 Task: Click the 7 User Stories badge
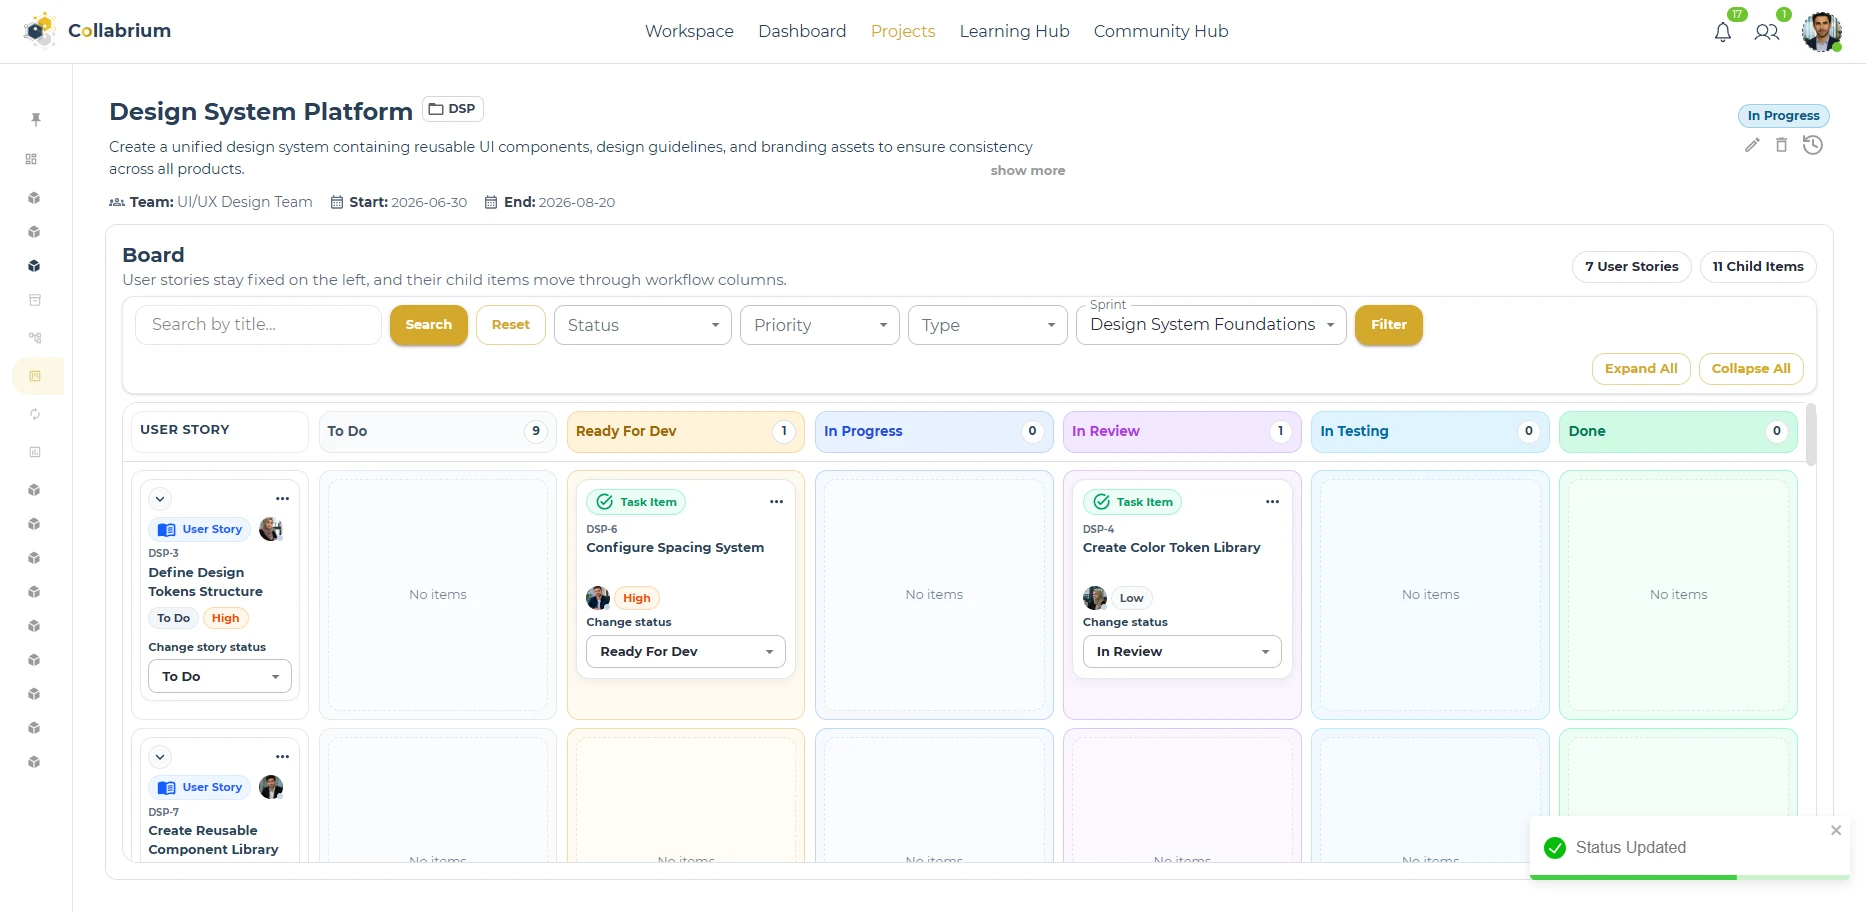click(1632, 267)
